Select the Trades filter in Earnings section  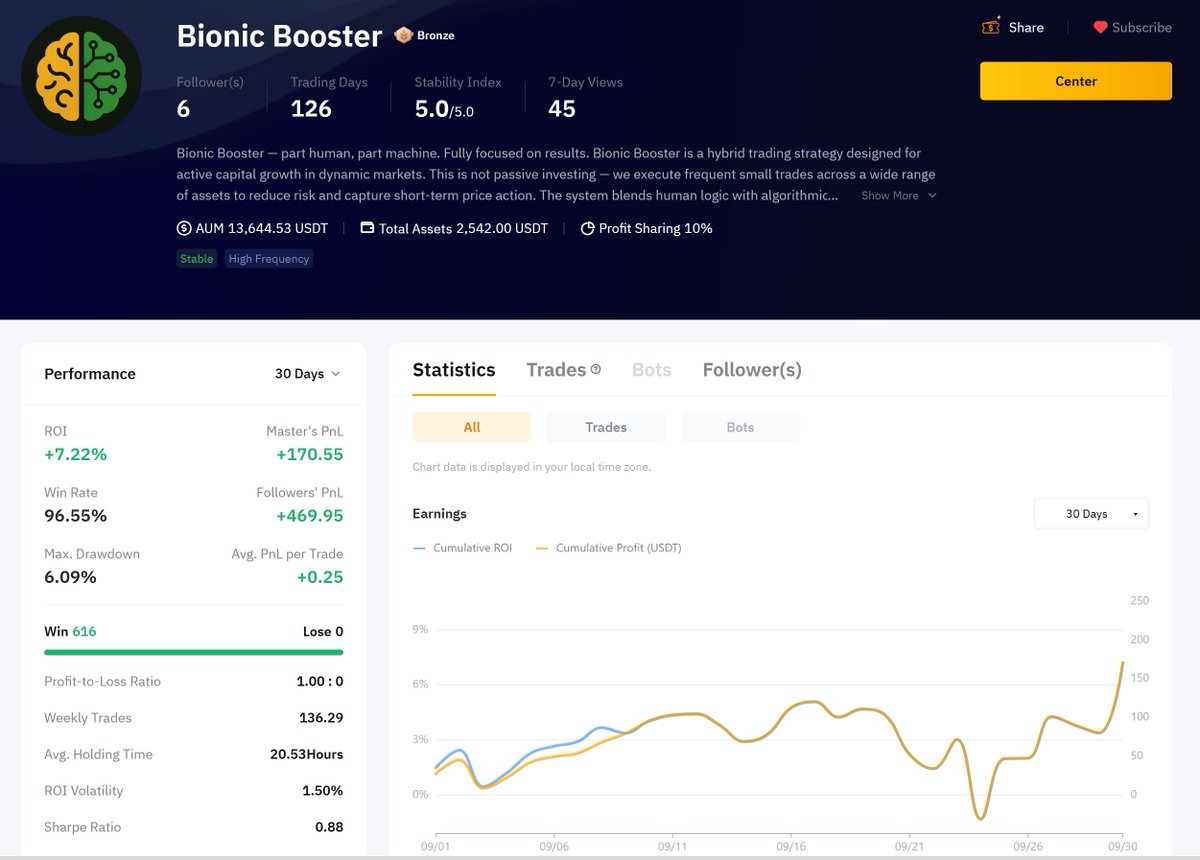point(605,427)
